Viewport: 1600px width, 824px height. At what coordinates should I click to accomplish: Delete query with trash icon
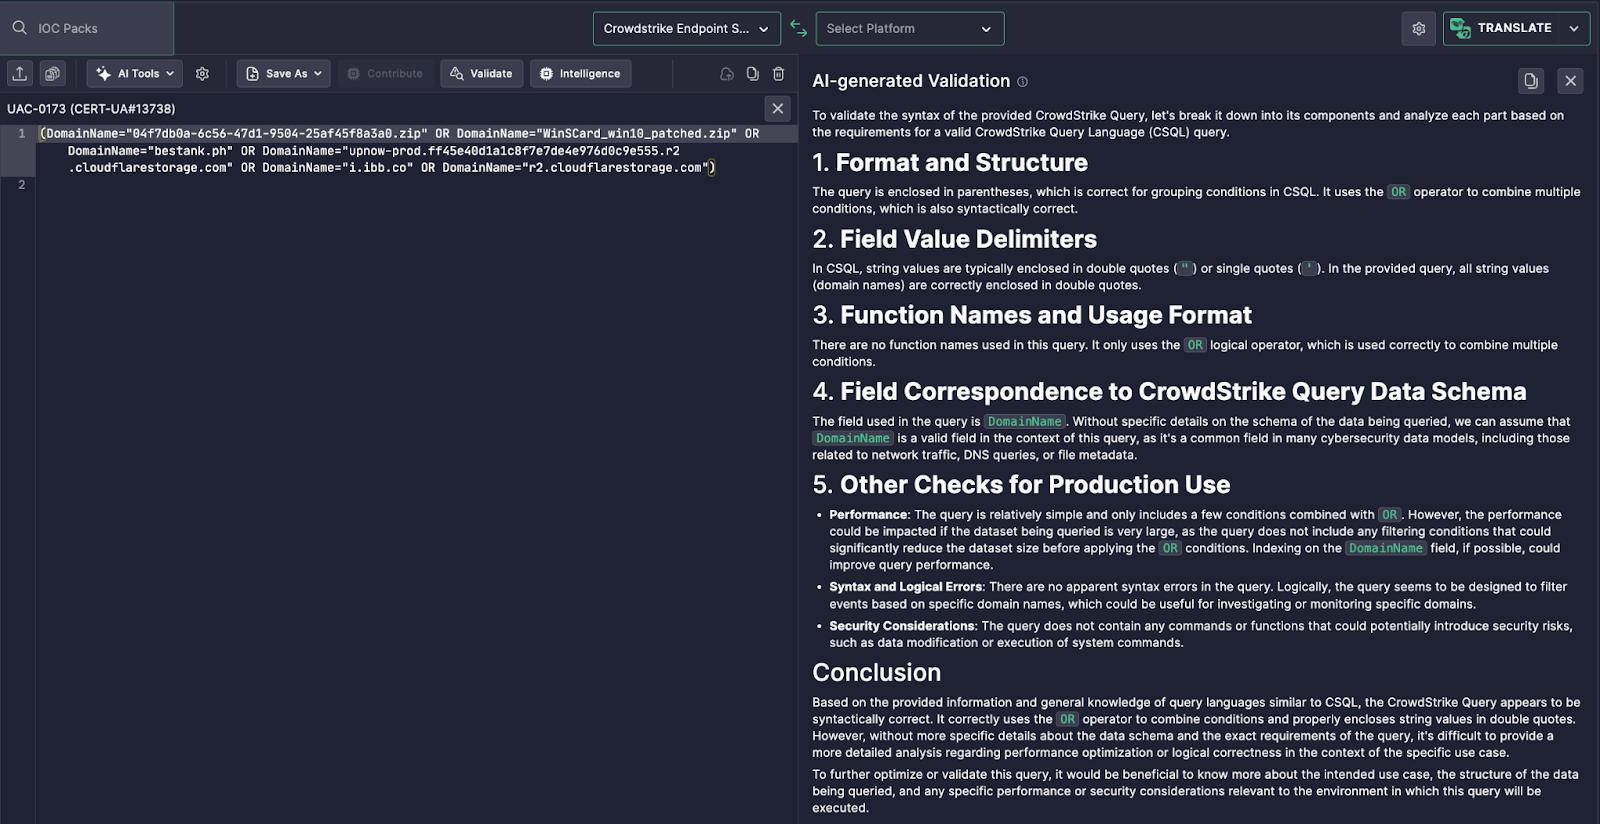tap(779, 74)
